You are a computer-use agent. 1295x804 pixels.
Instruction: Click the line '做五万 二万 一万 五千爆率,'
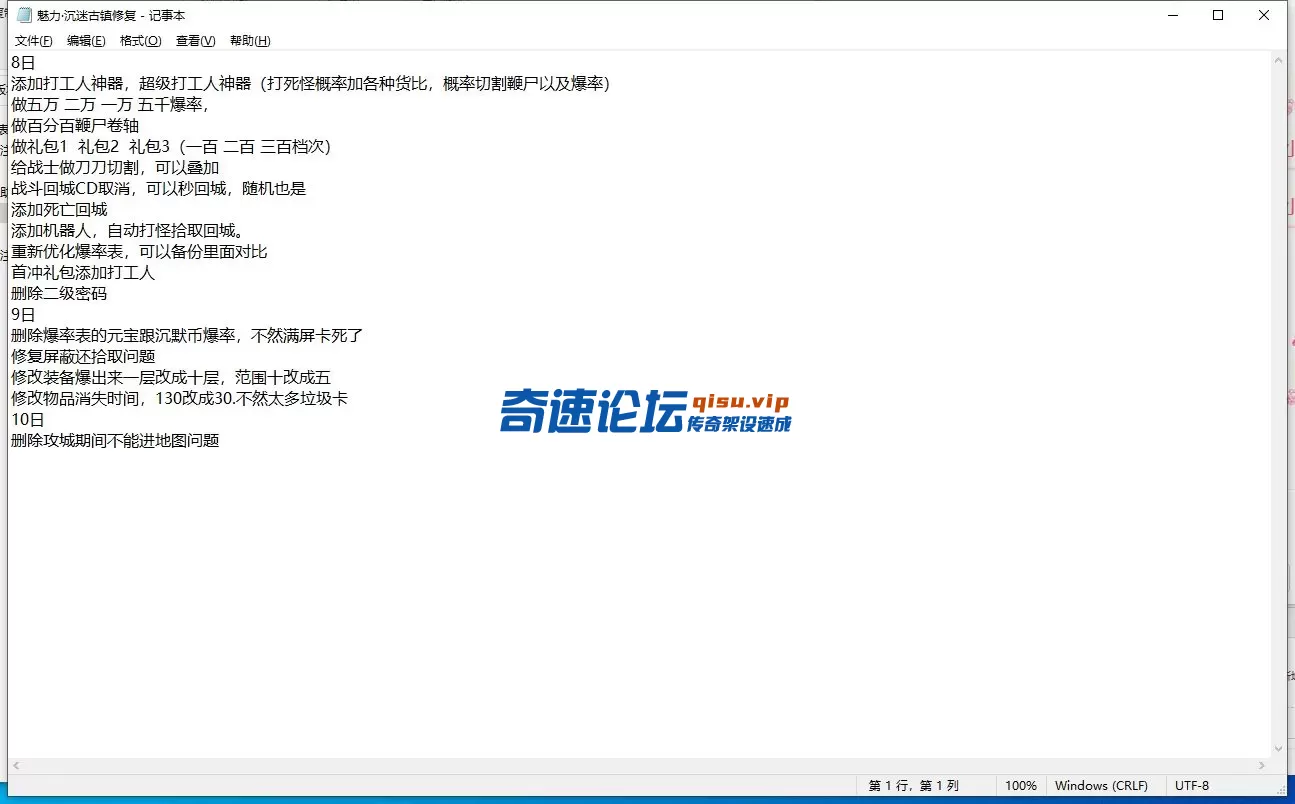(x=110, y=104)
